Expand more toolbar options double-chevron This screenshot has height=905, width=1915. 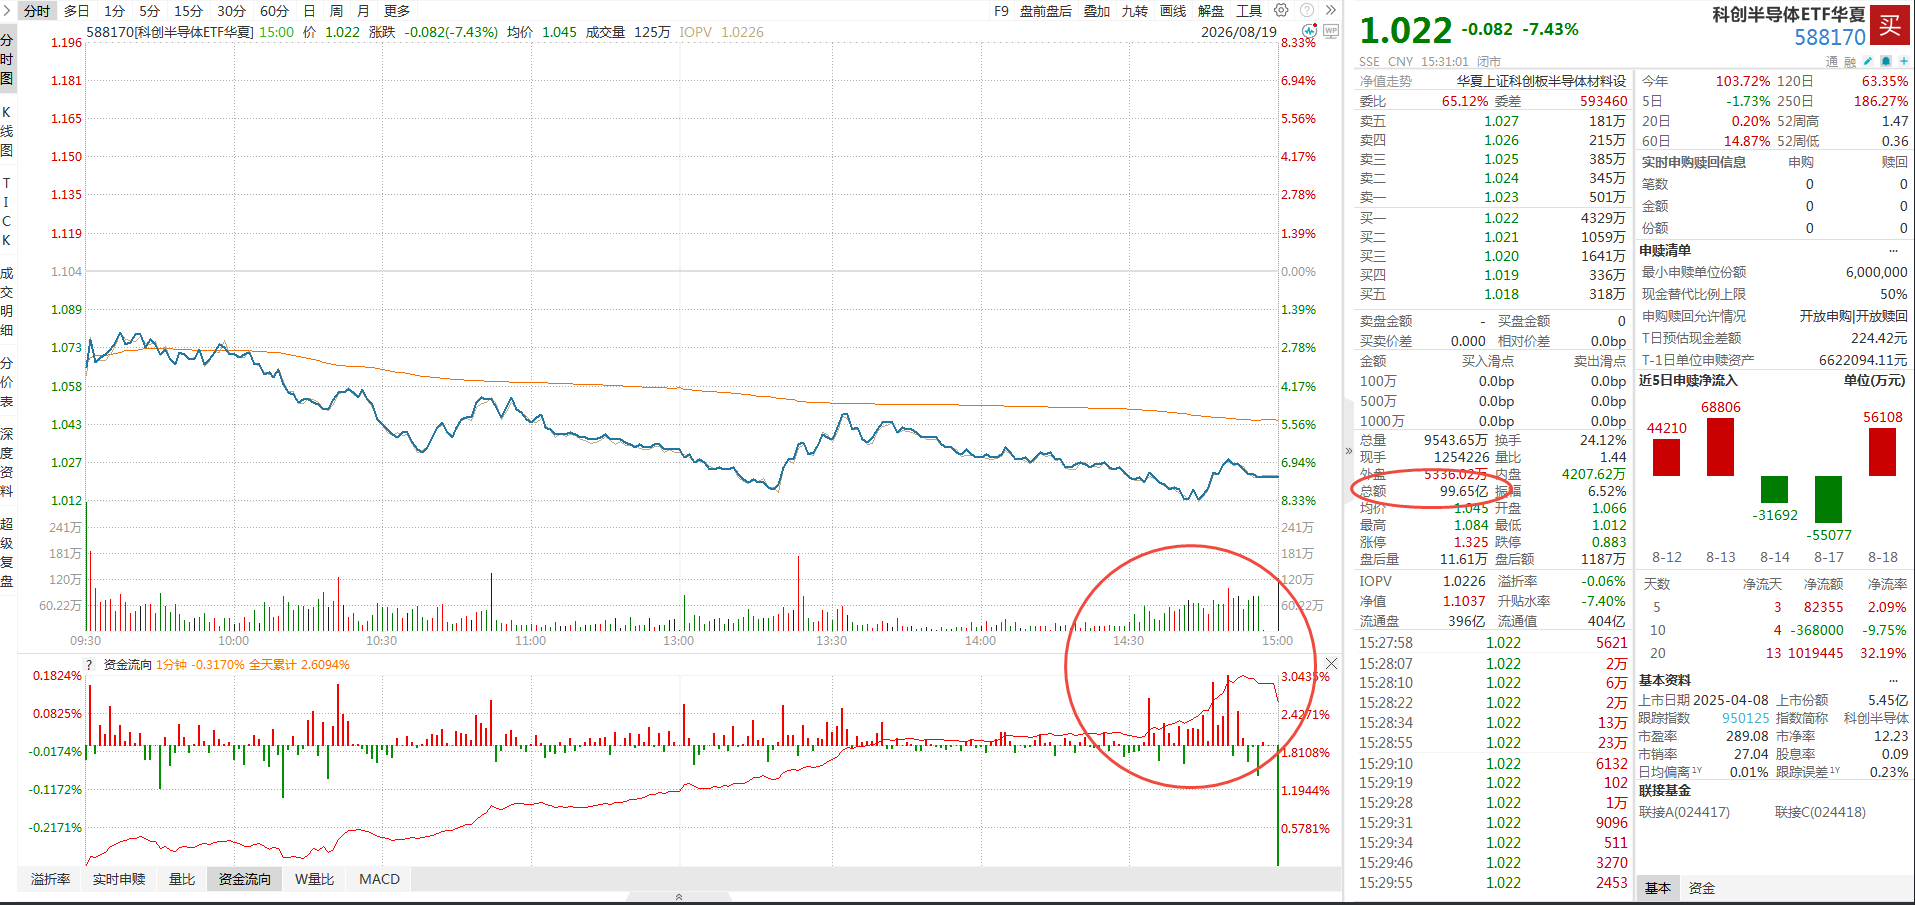[1330, 10]
